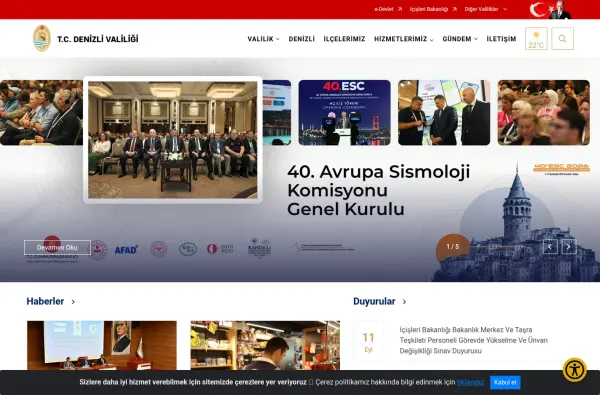Image resolution: width=600 pixels, height=395 pixels.
Task: Select the 40.ESC opening ceremony thumbnail
Action: point(344,113)
